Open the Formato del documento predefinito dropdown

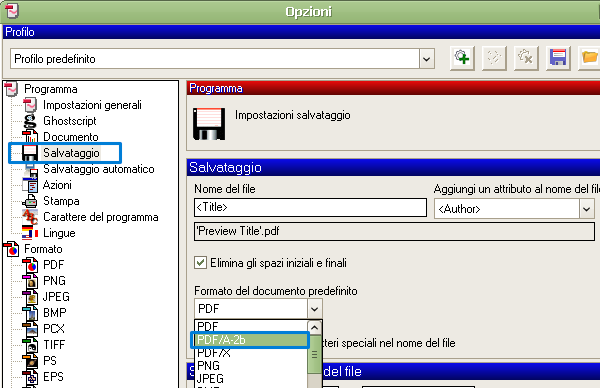[x=315, y=308]
